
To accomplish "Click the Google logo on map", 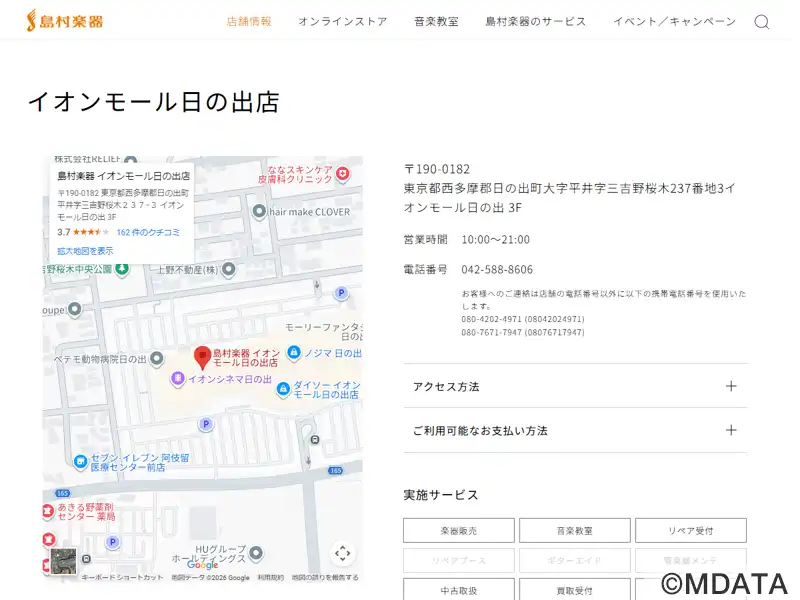I will point(203,565).
